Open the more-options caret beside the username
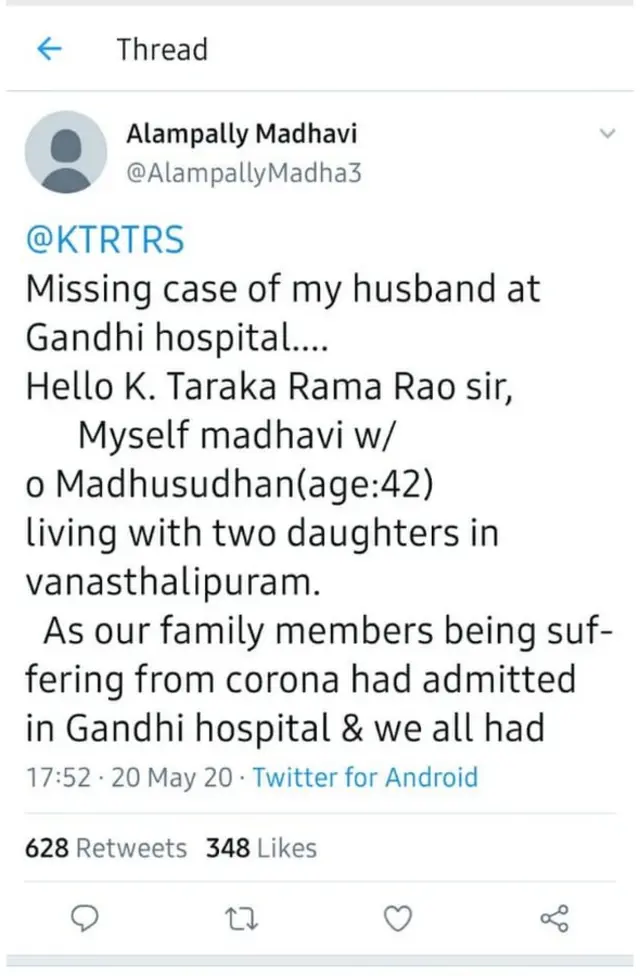The image size is (640, 976). [608, 131]
